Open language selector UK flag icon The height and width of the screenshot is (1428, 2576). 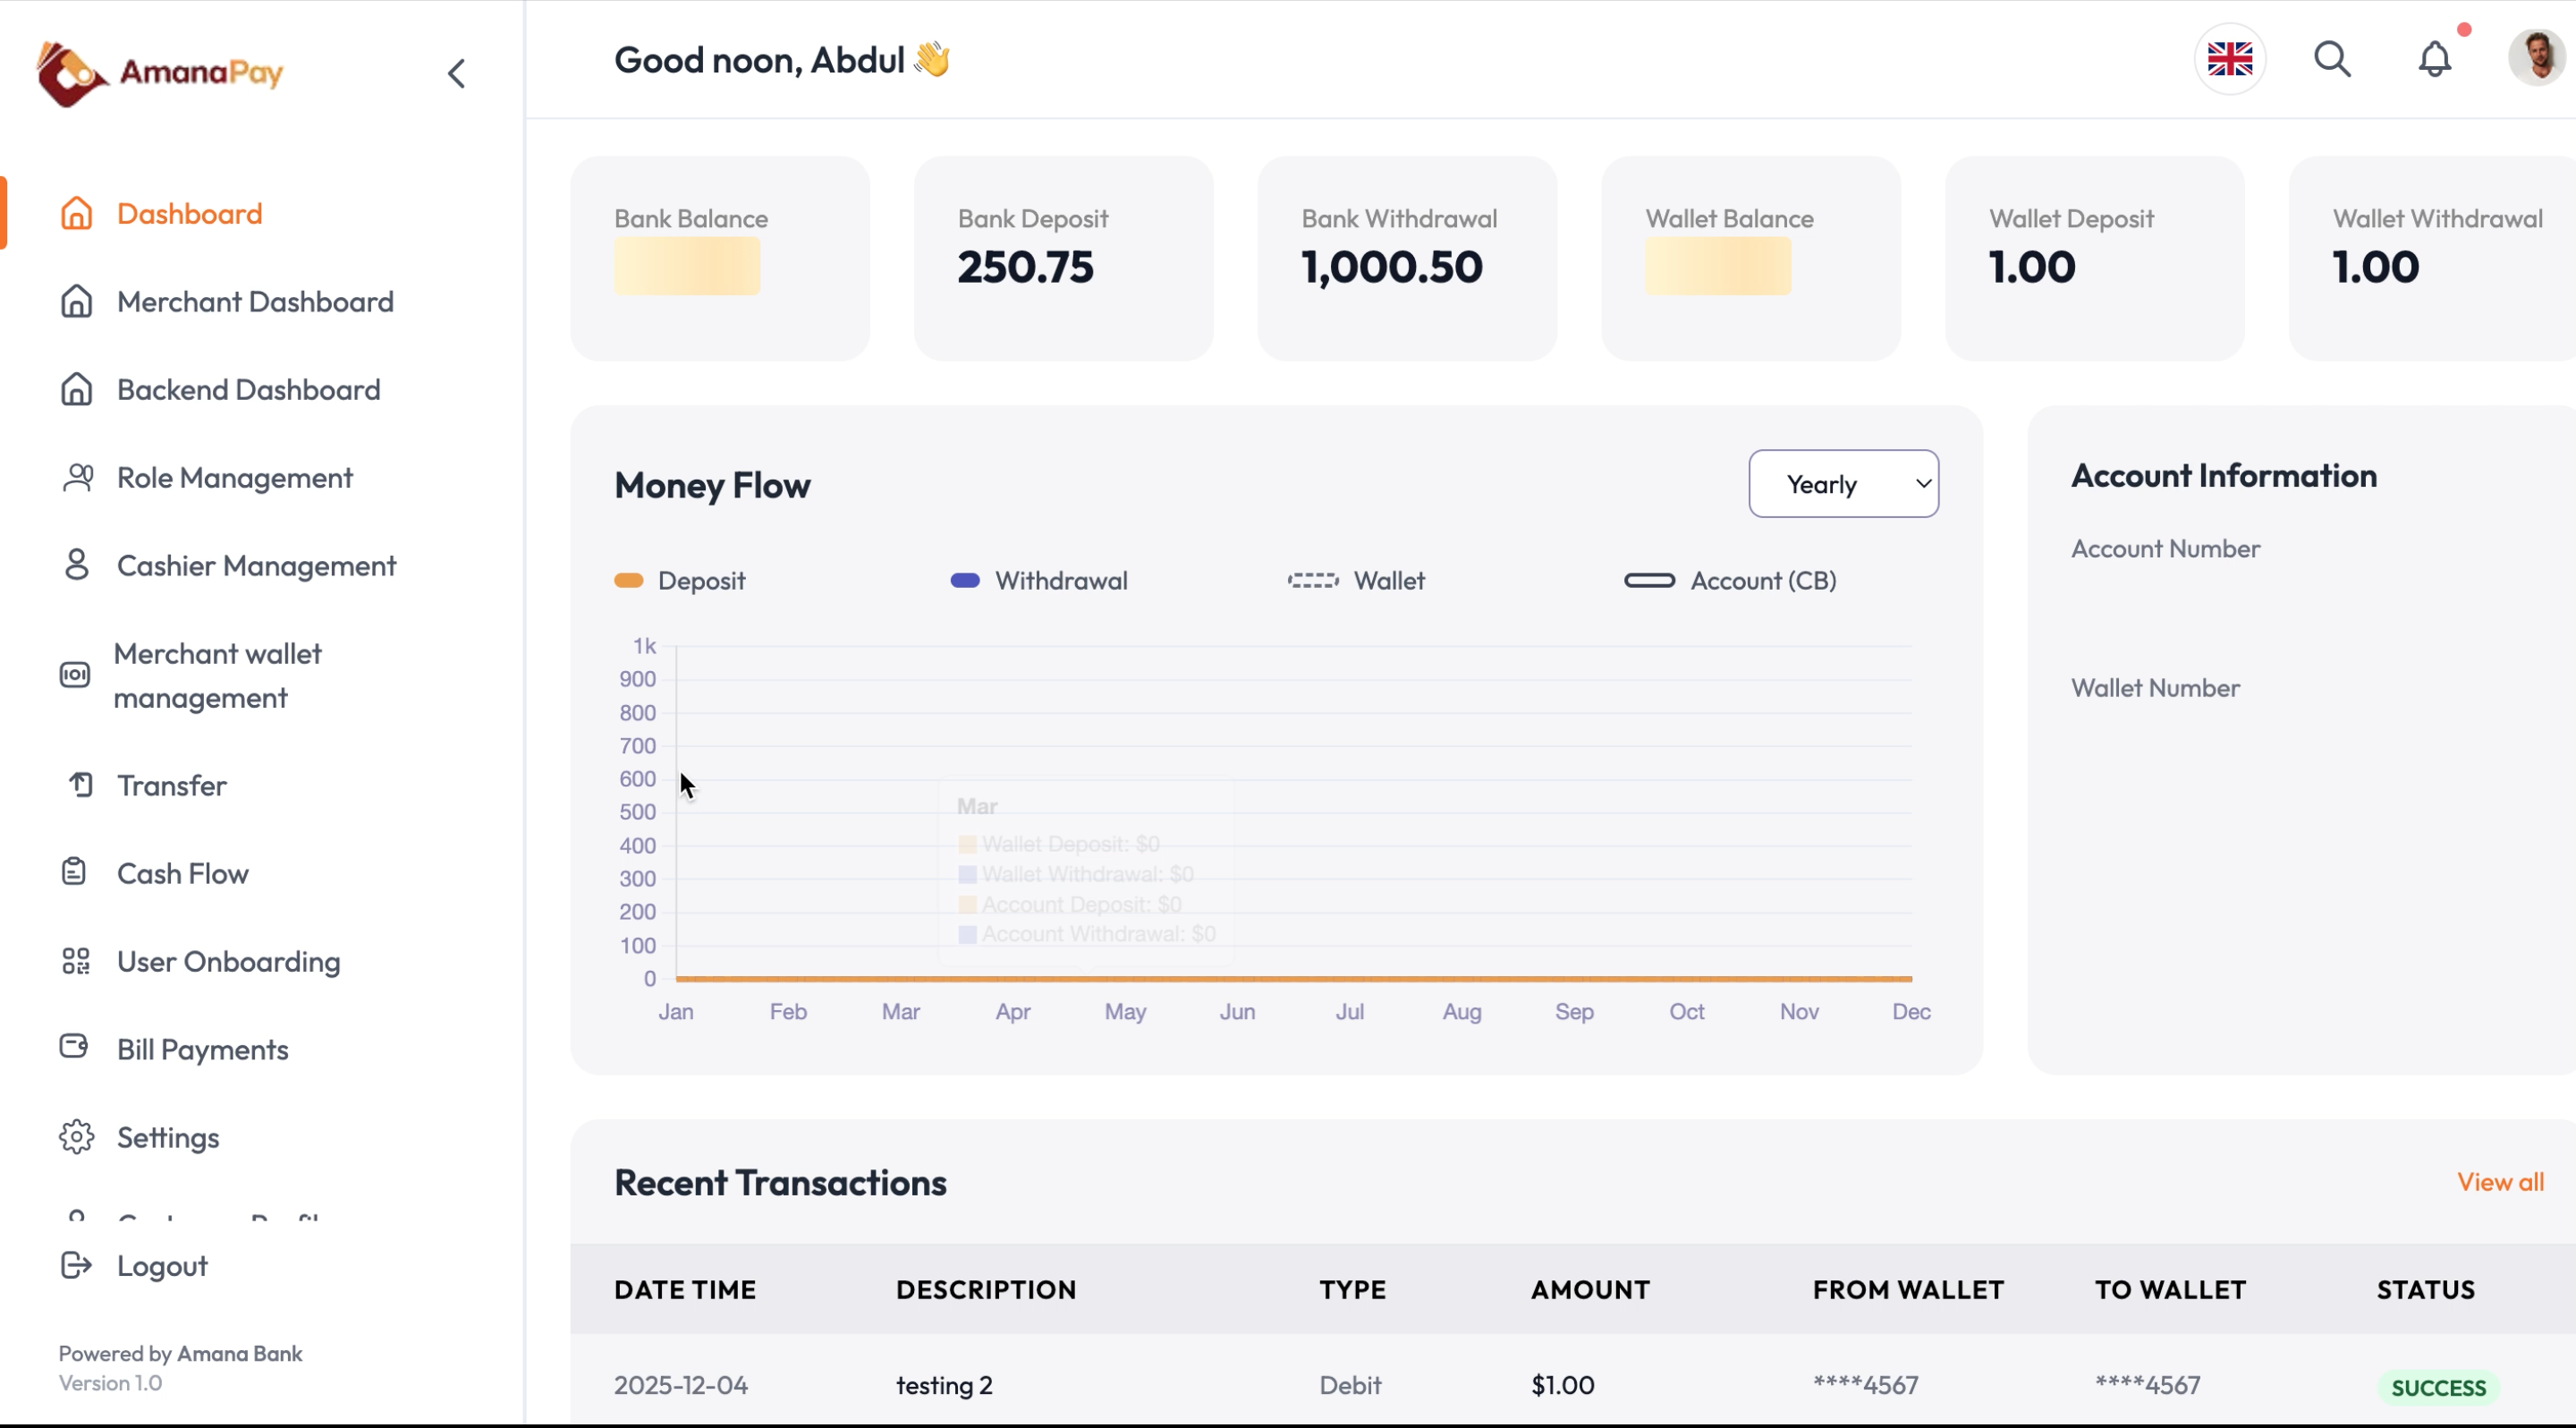click(x=2230, y=59)
